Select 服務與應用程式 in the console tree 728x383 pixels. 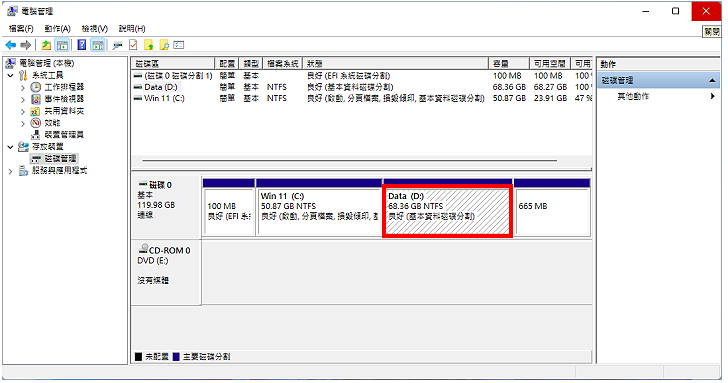tap(59, 170)
